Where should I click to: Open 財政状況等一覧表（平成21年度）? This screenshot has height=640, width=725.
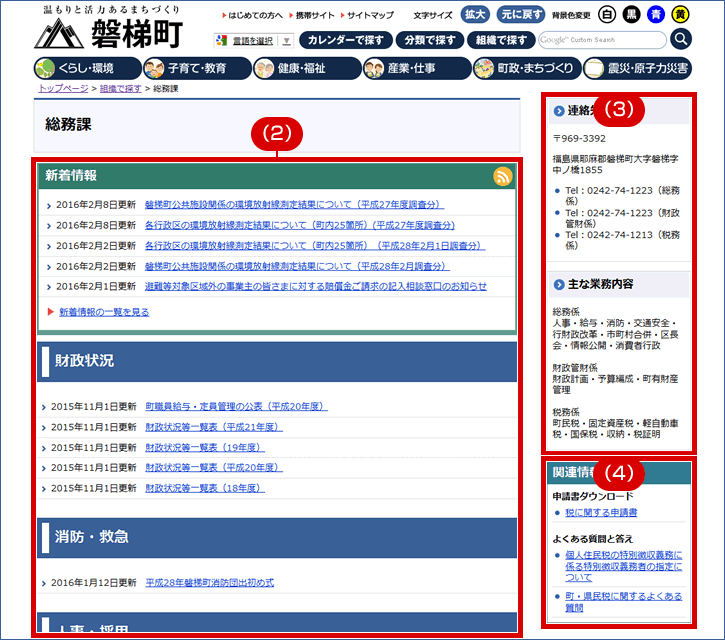coord(214,427)
